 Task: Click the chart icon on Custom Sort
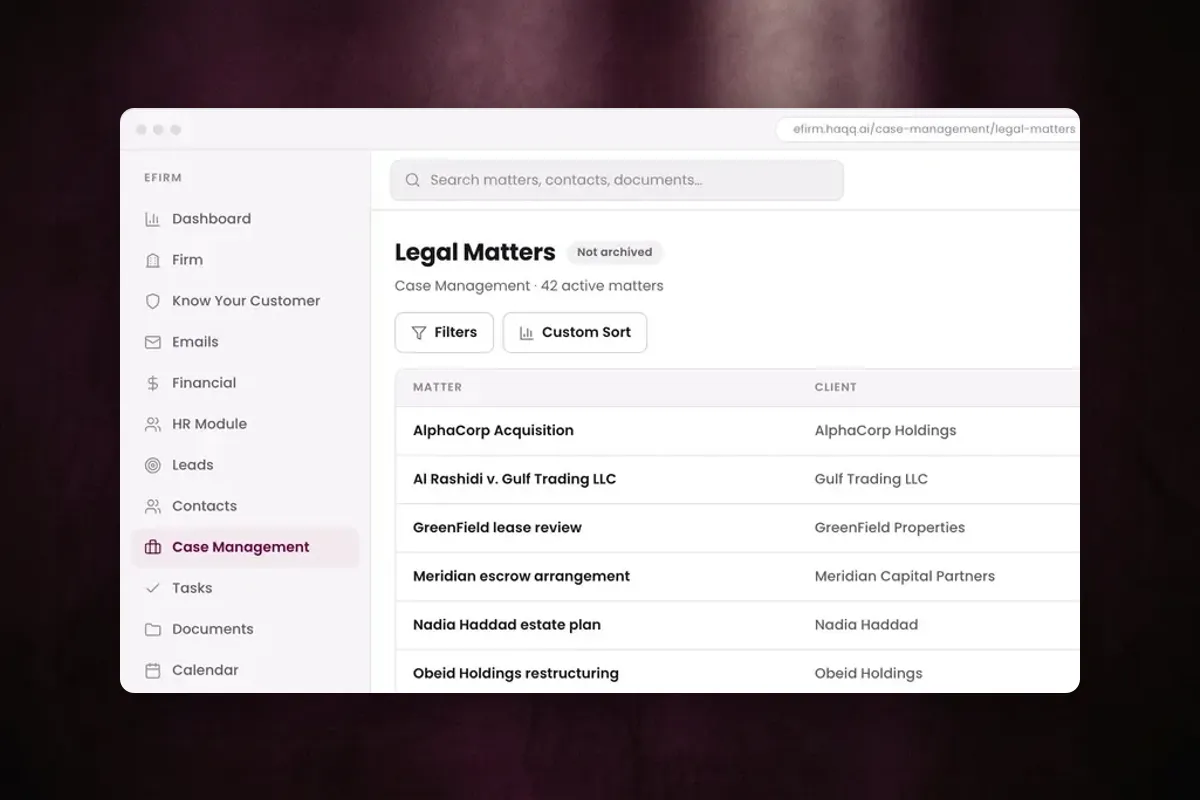coord(526,333)
